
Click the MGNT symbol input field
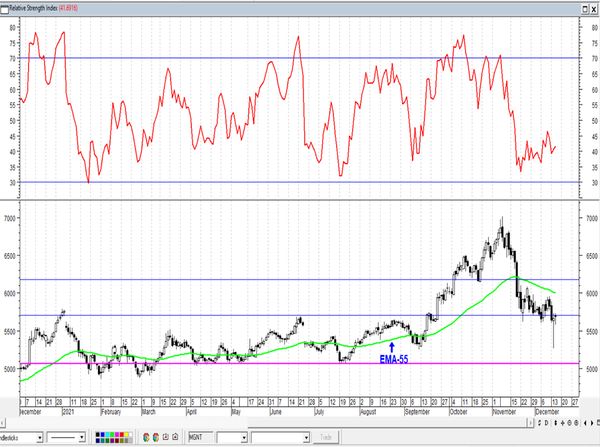200,437
